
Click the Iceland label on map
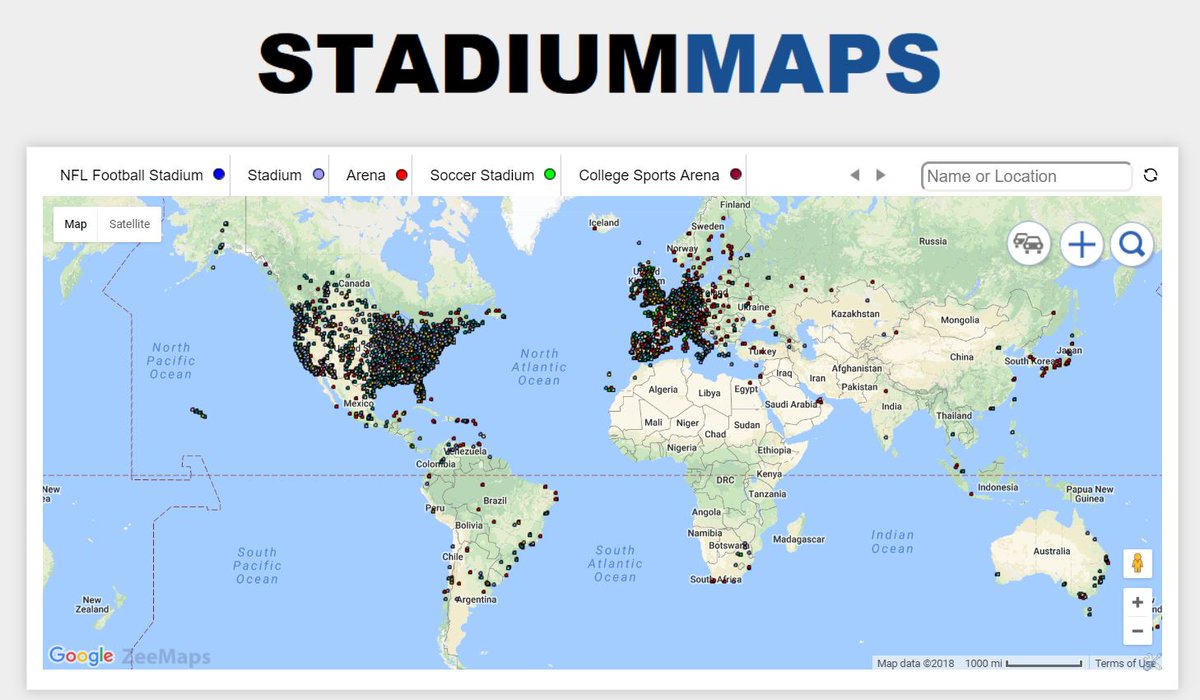point(604,223)
